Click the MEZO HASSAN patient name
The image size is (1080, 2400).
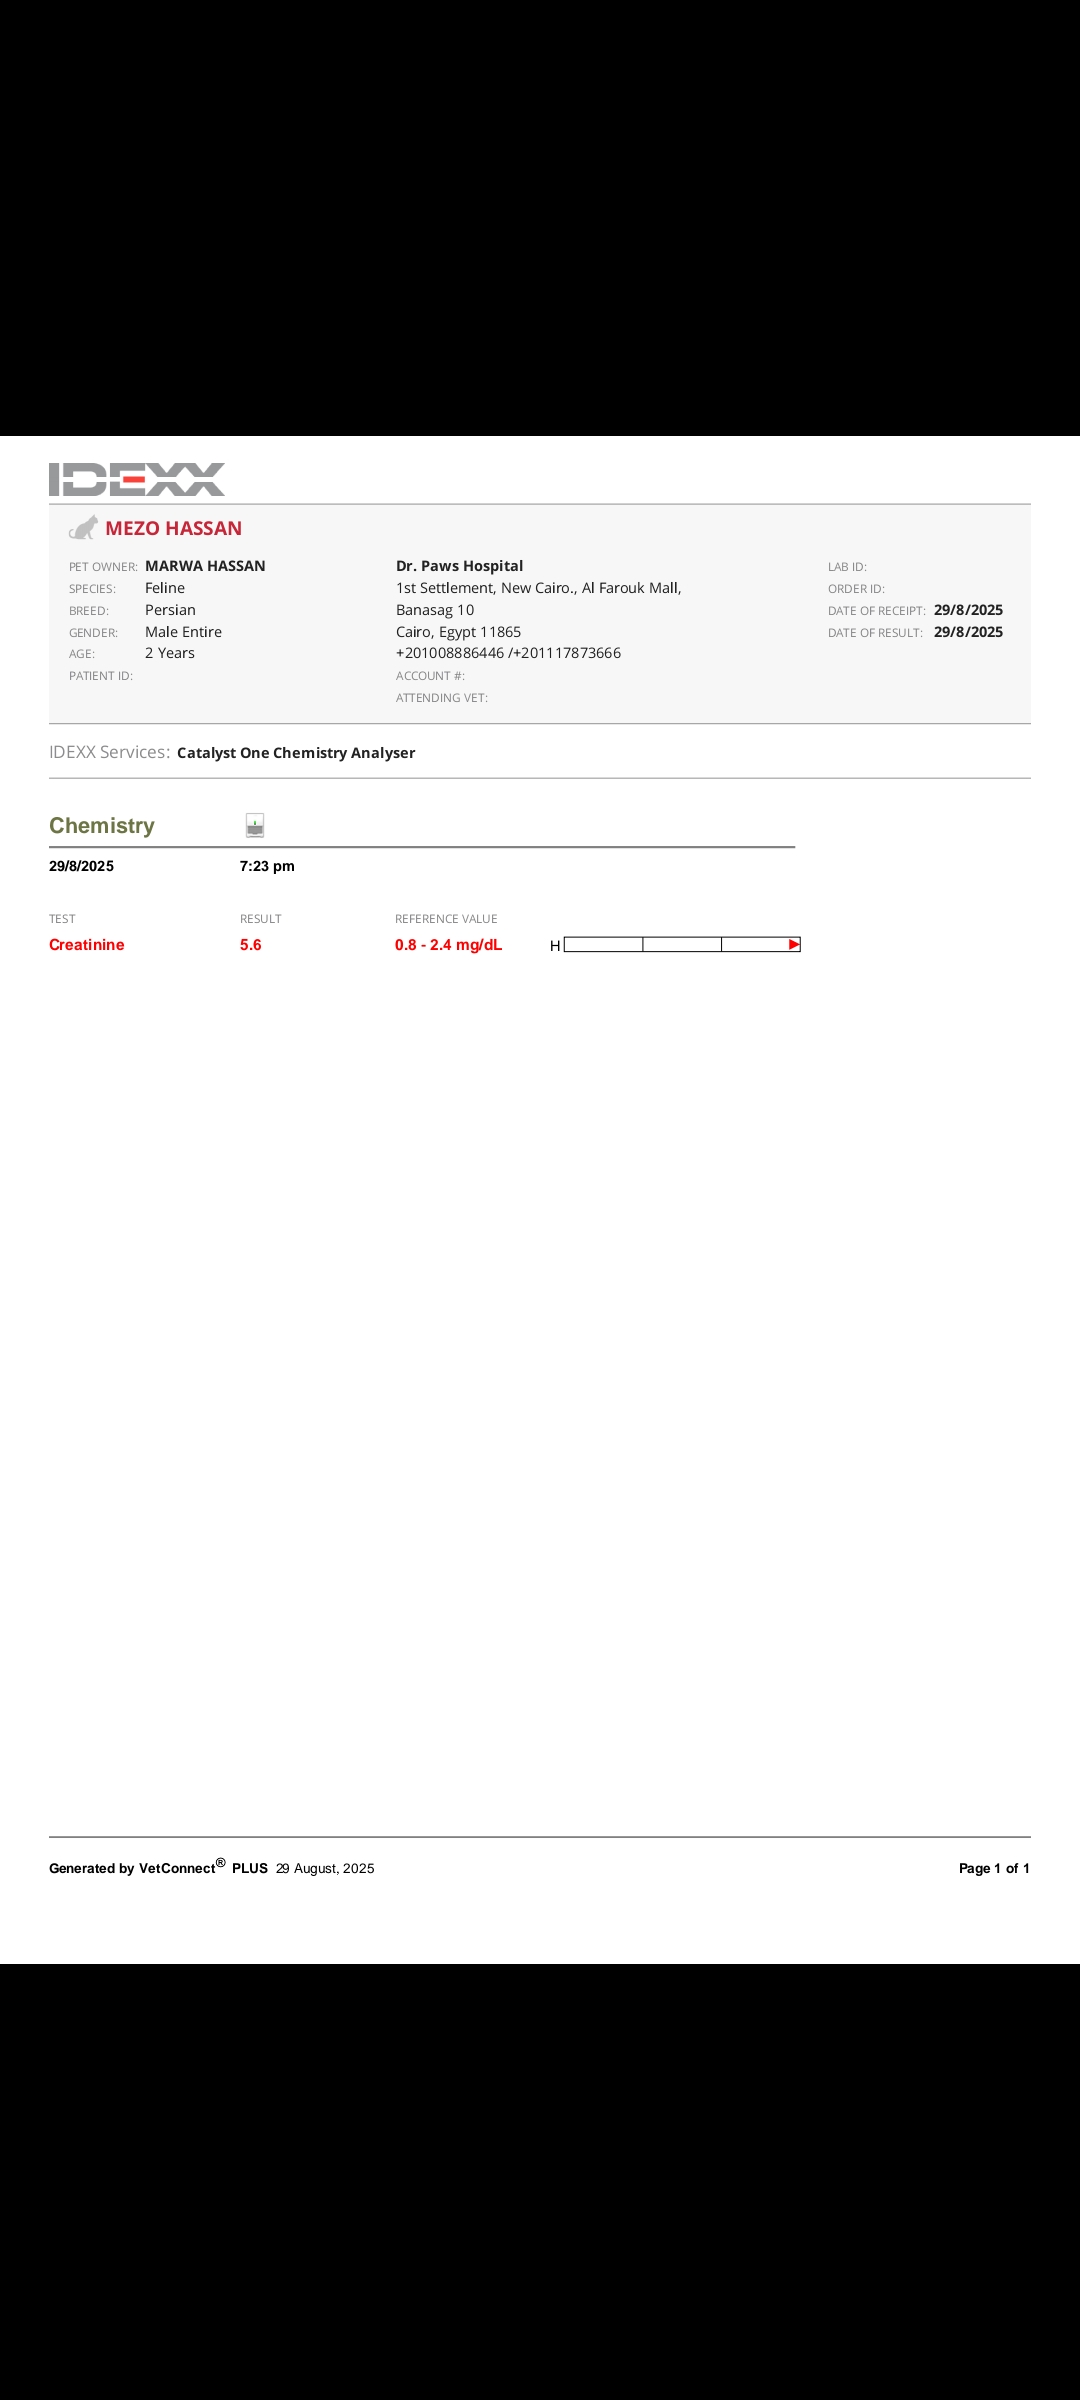pos(174,529)
